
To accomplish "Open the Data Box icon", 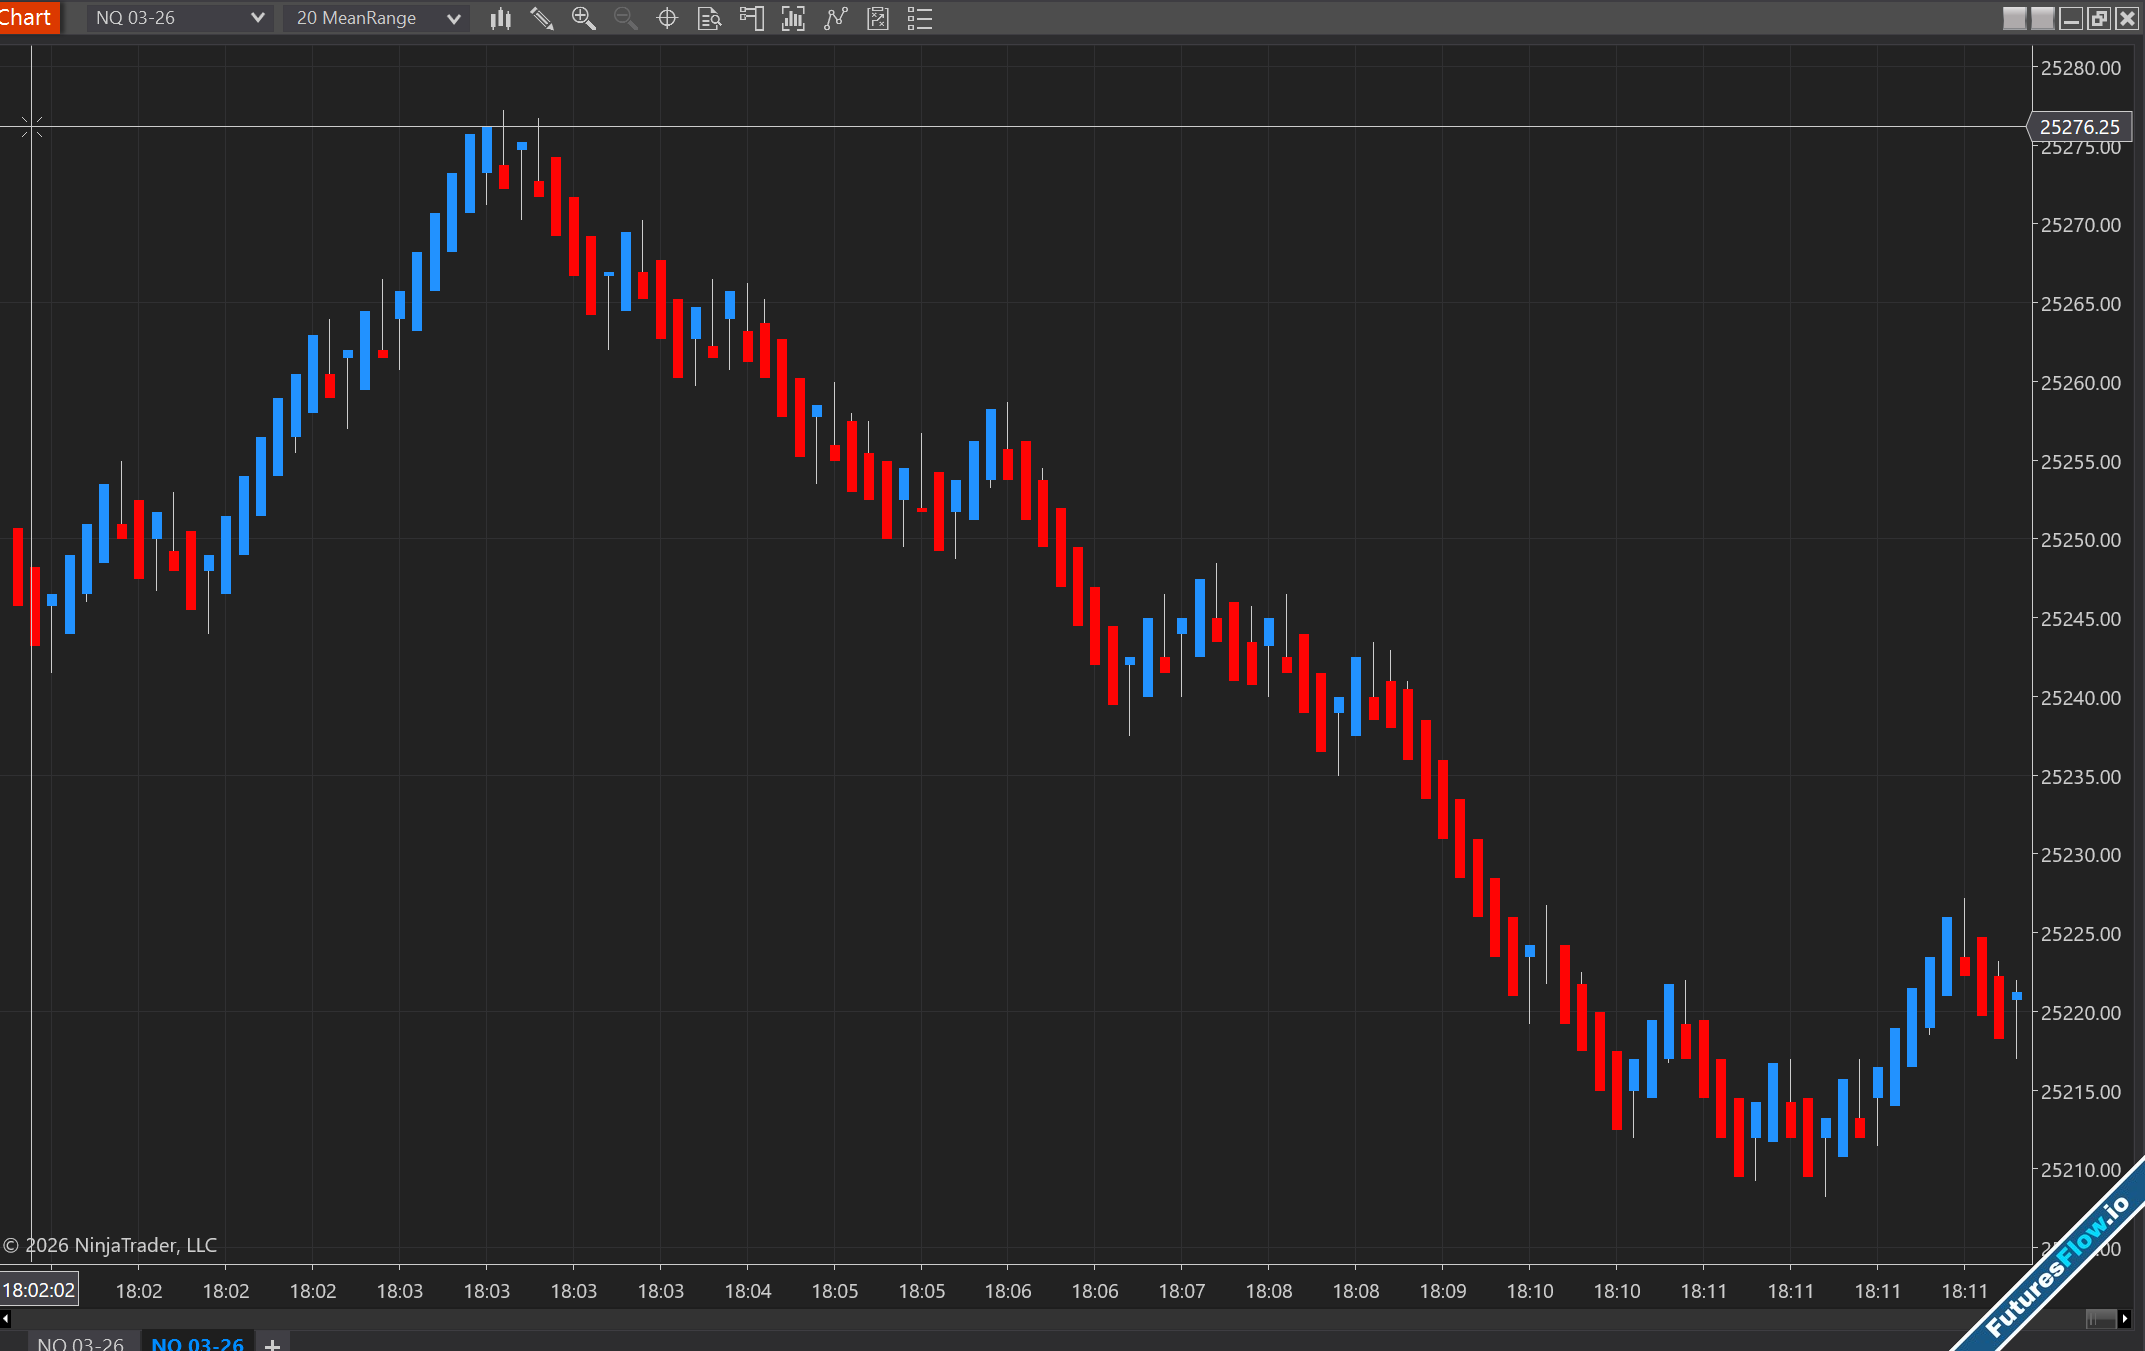I will 709,18.
